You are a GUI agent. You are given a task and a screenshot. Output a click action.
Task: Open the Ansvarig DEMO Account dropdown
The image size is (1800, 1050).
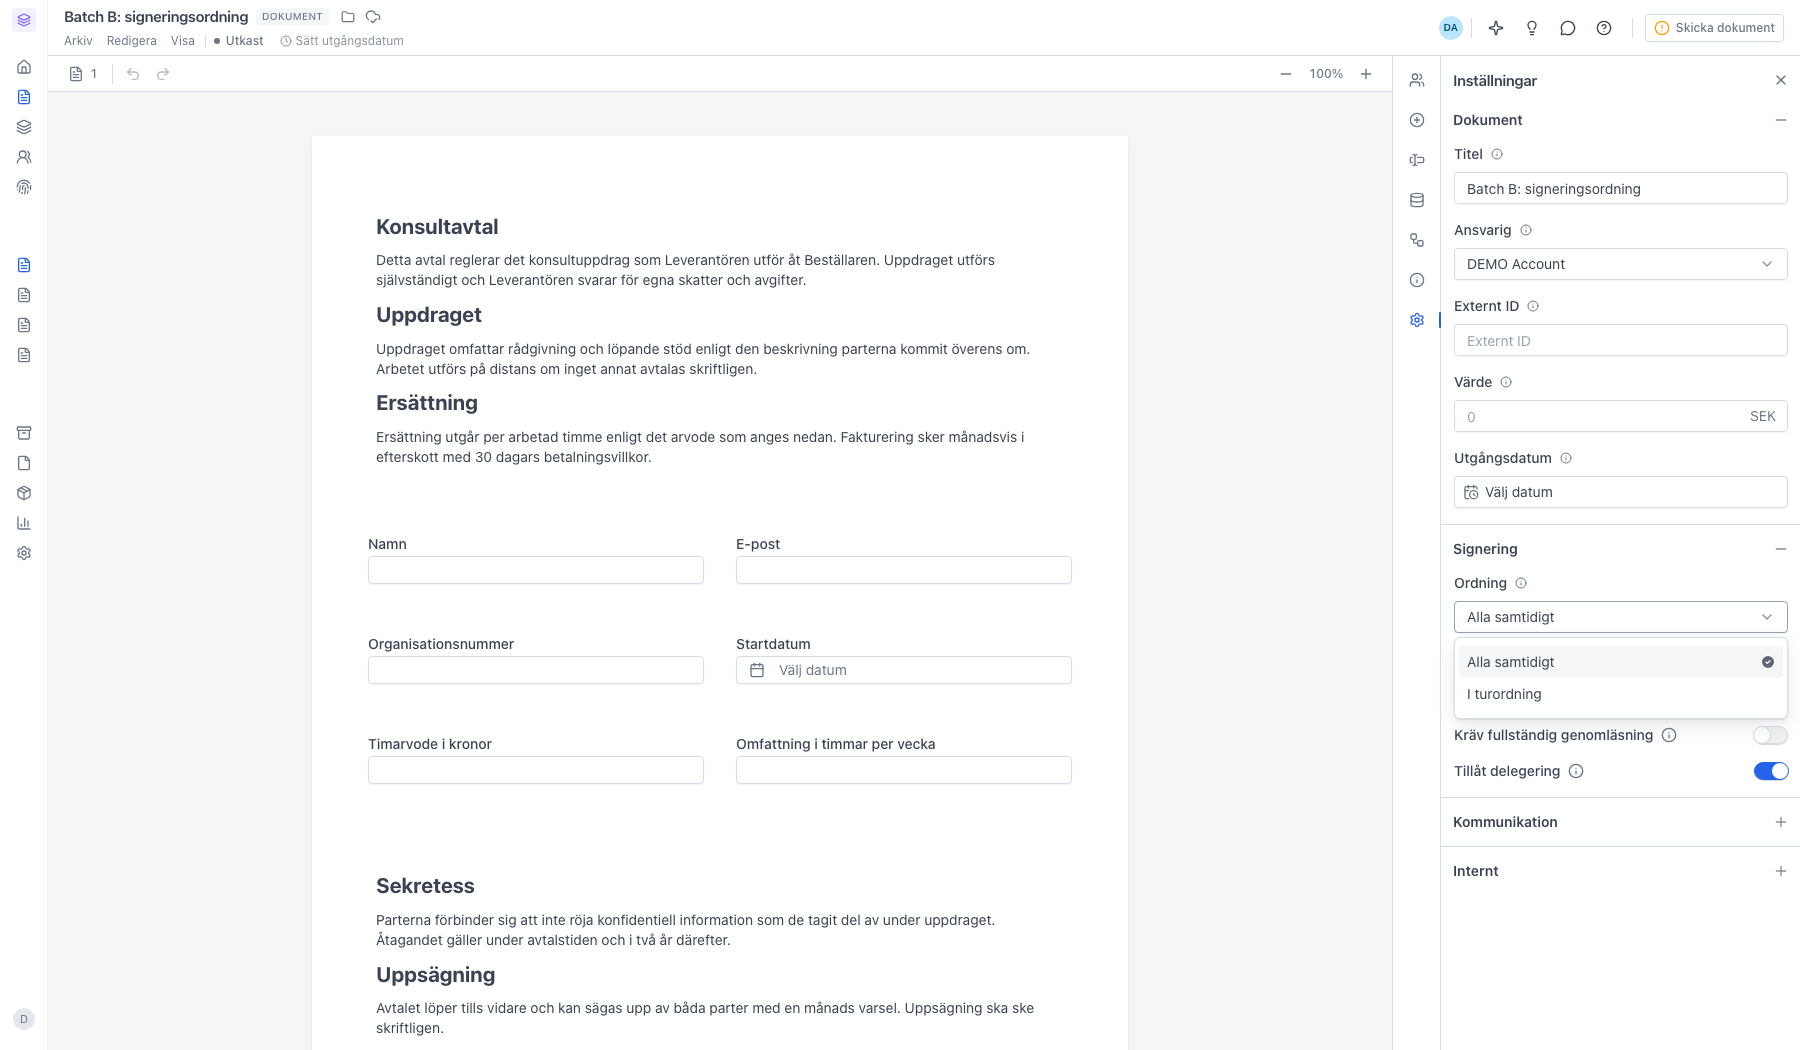(x=1620, y=264)
